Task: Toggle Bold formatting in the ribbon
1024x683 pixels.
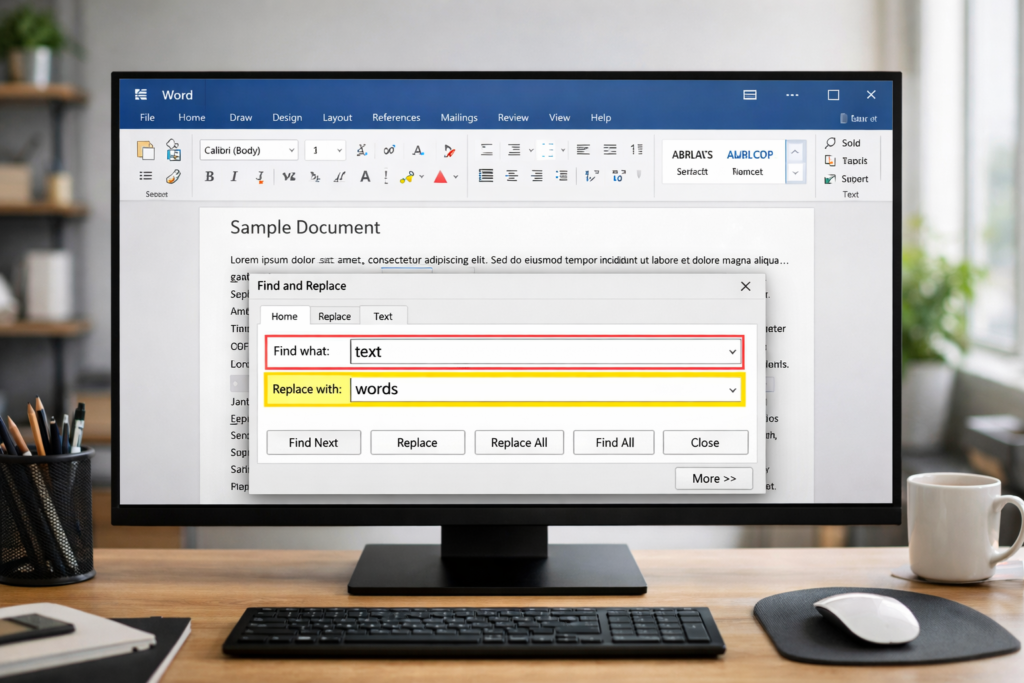Action: [x=209, y=177]
